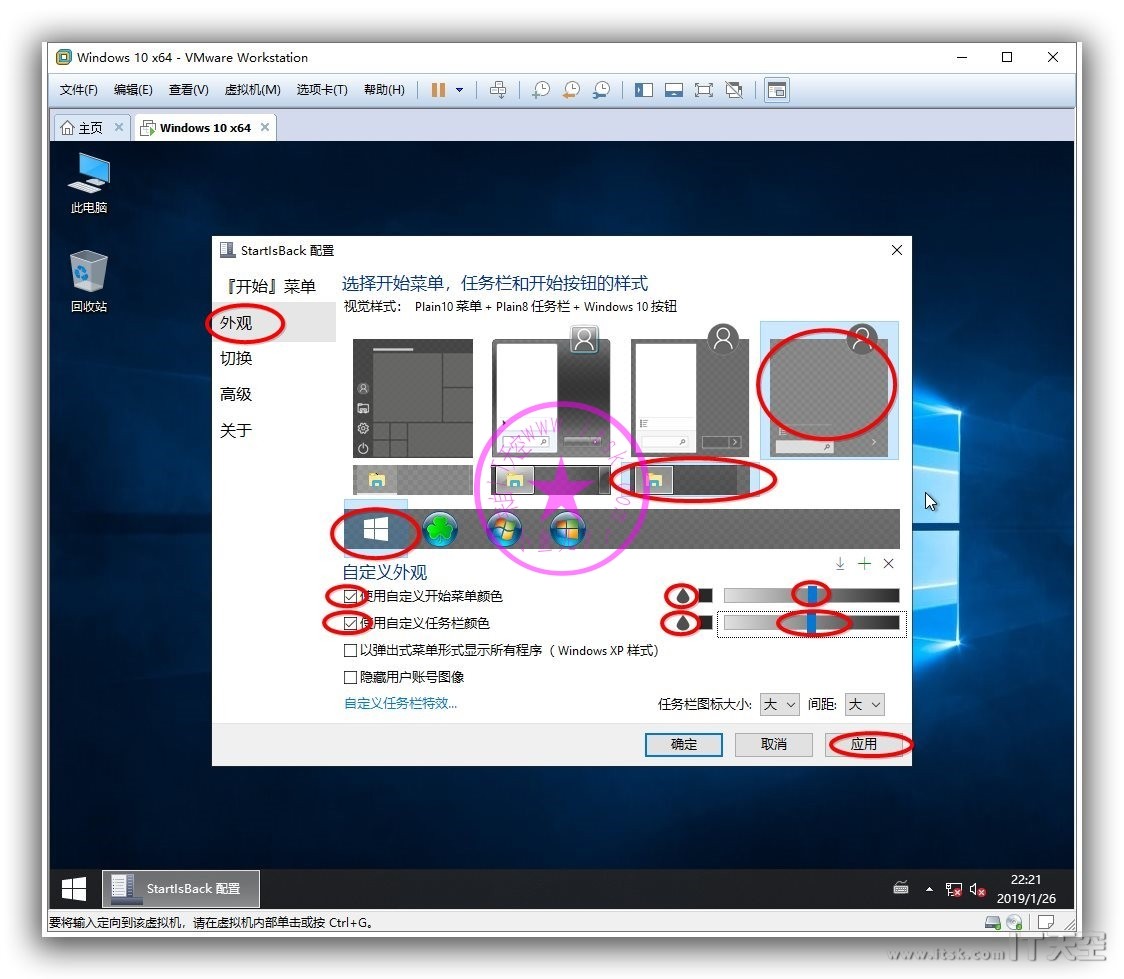
Task: Click the console view toolbar button
Action: [x=777, y=90]
